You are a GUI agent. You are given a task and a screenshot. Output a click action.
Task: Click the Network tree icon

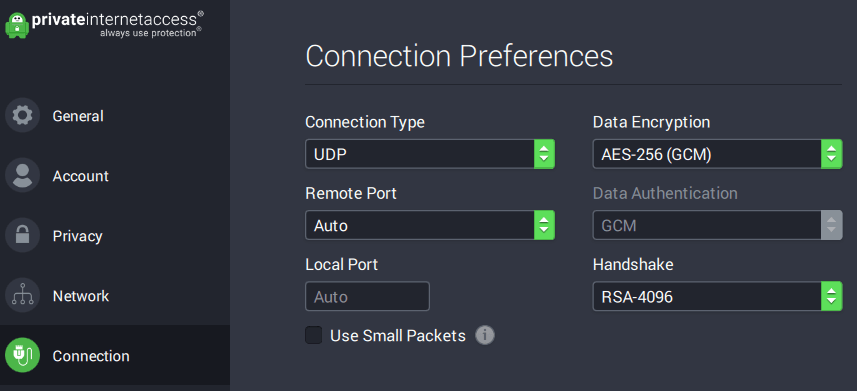pos(22,296)
